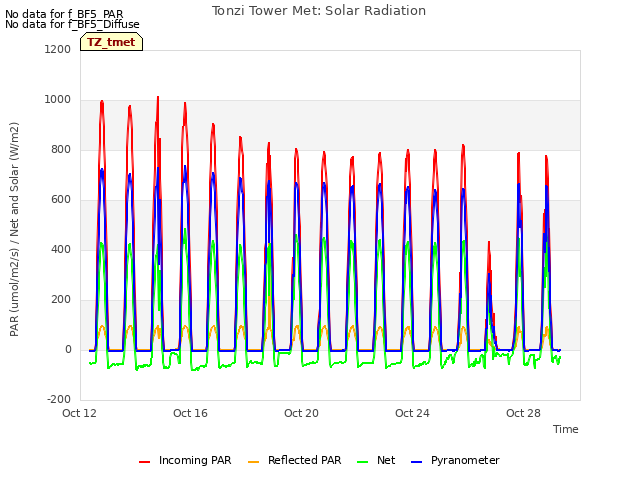Click the Oct 28 x-axis label

[x=523, y=413]
